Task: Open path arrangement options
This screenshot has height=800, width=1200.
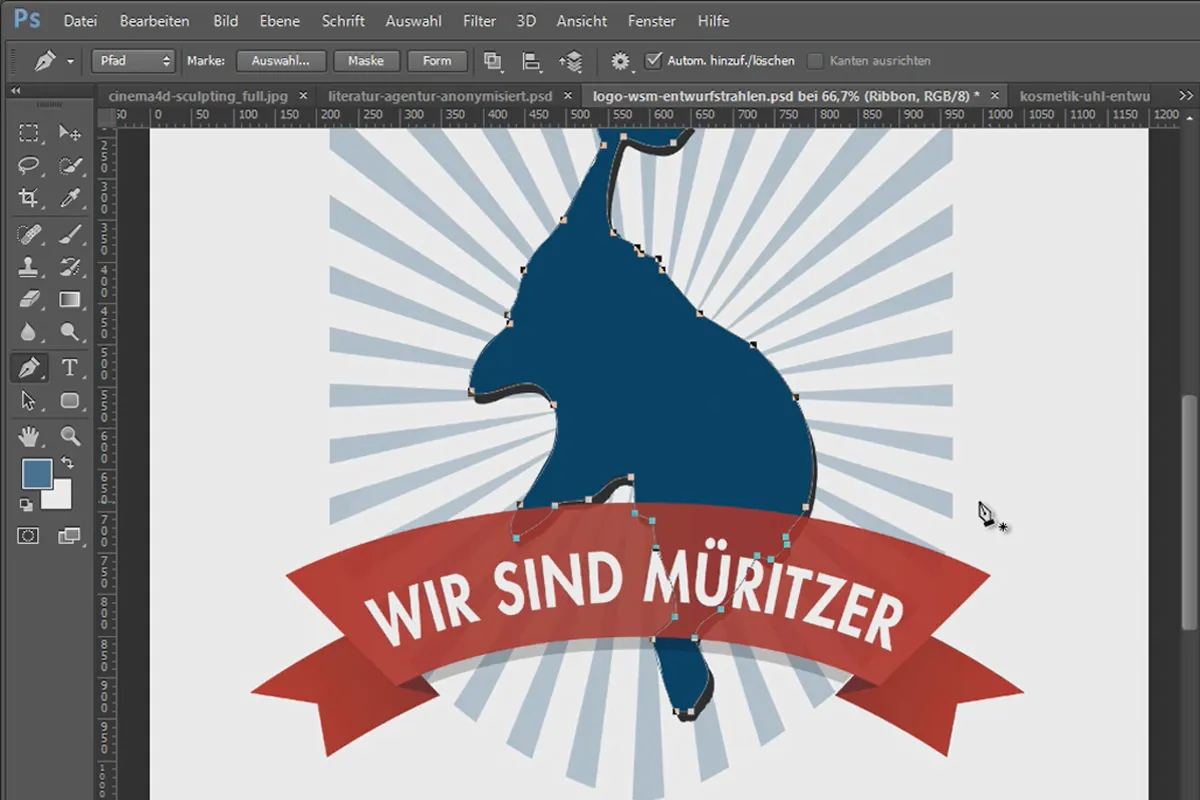Action: (571, 61)
